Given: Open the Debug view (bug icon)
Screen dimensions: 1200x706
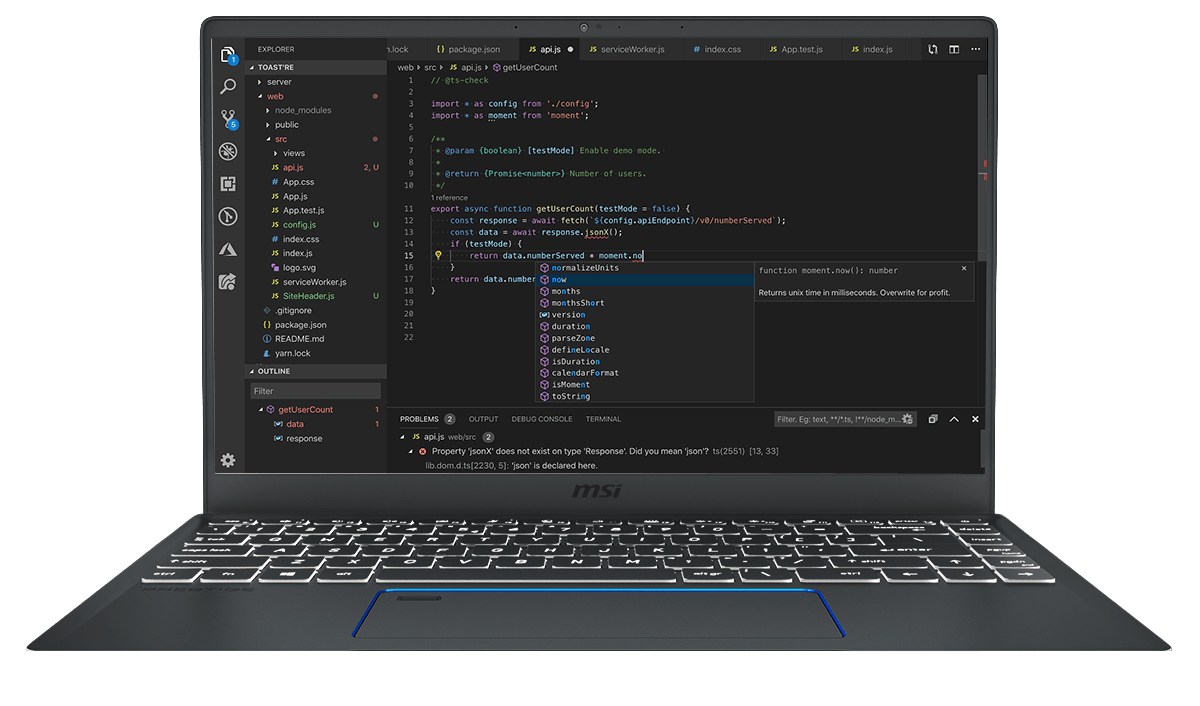Looking at the screenshot, I should pos(228,151).
